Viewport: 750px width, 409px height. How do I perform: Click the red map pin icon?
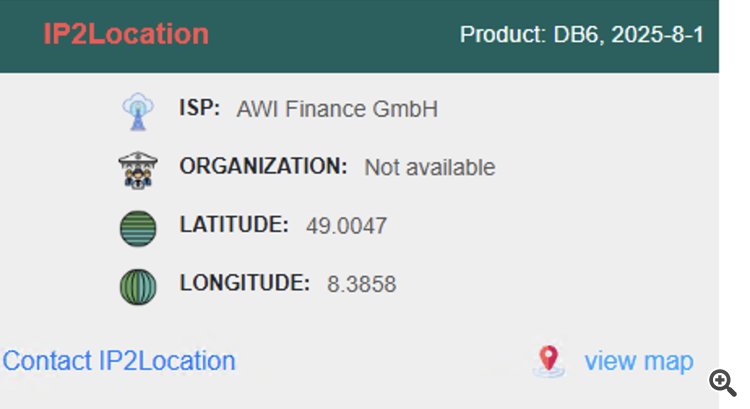pyautogui.click(x=548, y=361)
